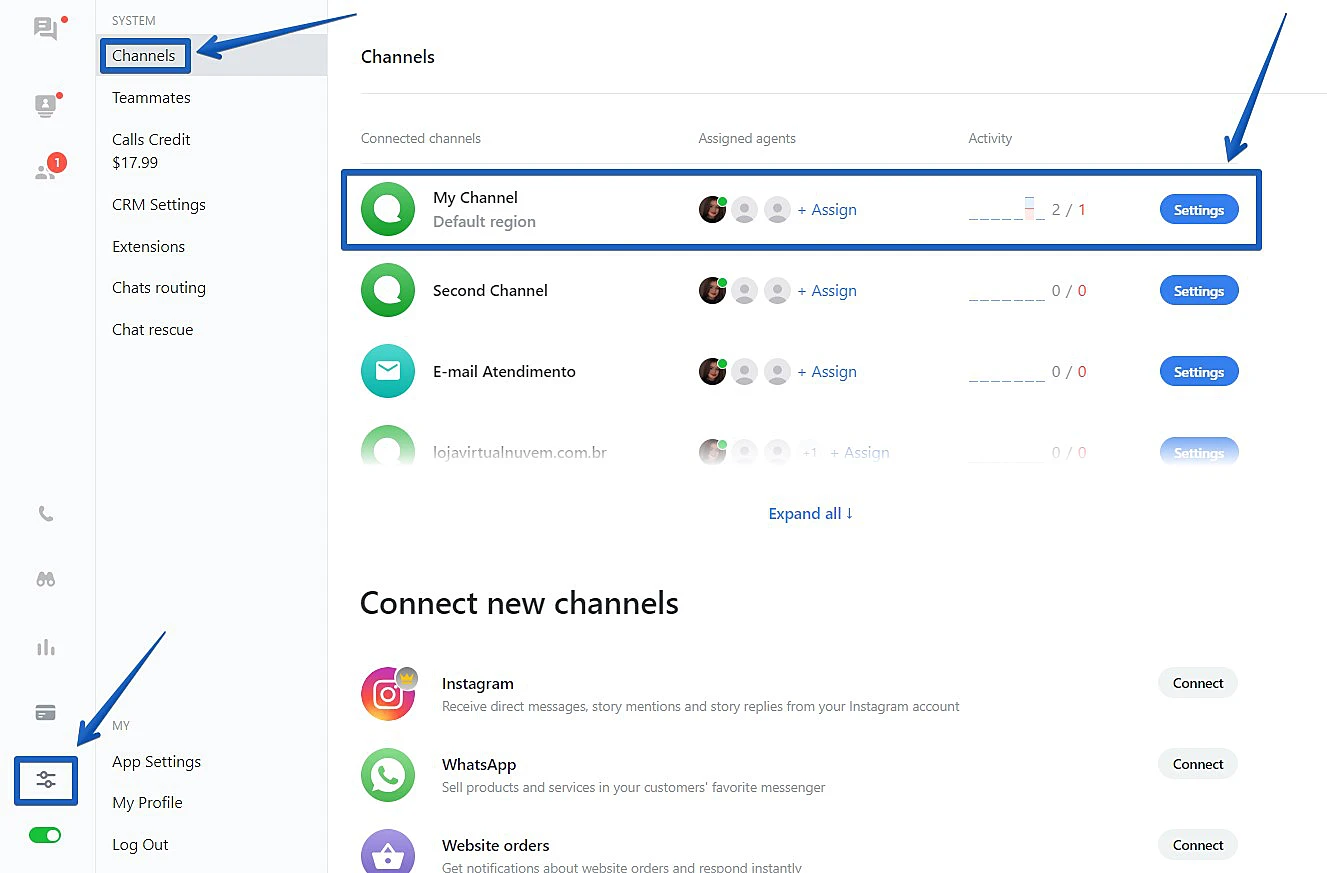Click the billing card icon

point(46,713)
